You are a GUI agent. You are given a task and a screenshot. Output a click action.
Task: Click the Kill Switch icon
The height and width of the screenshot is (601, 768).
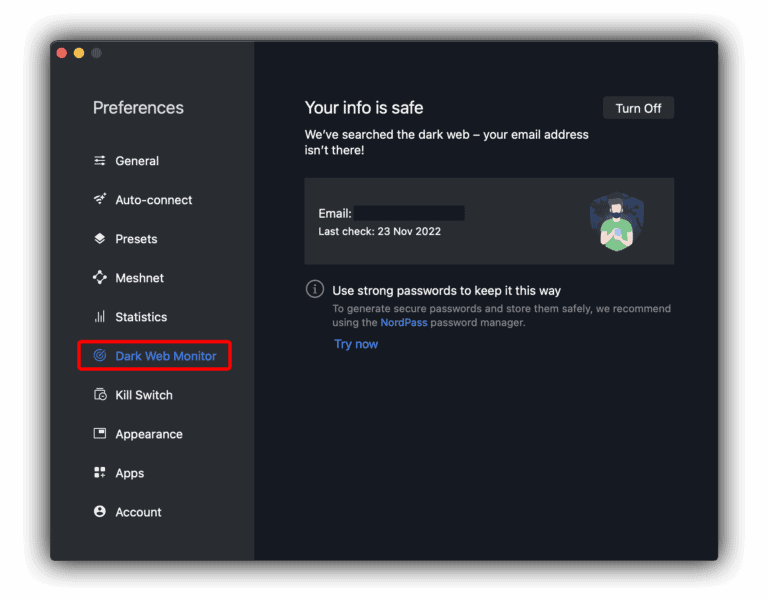[100, 395]
